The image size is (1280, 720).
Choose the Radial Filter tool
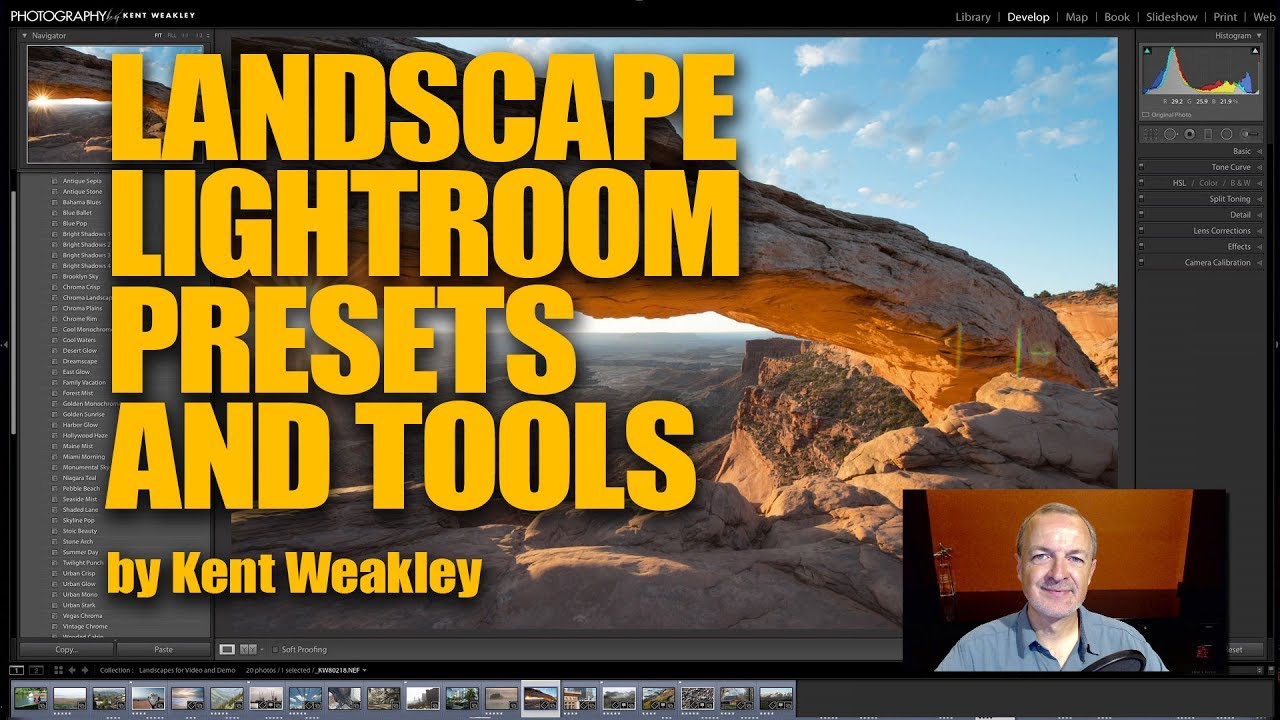(x=1227, y=134)
